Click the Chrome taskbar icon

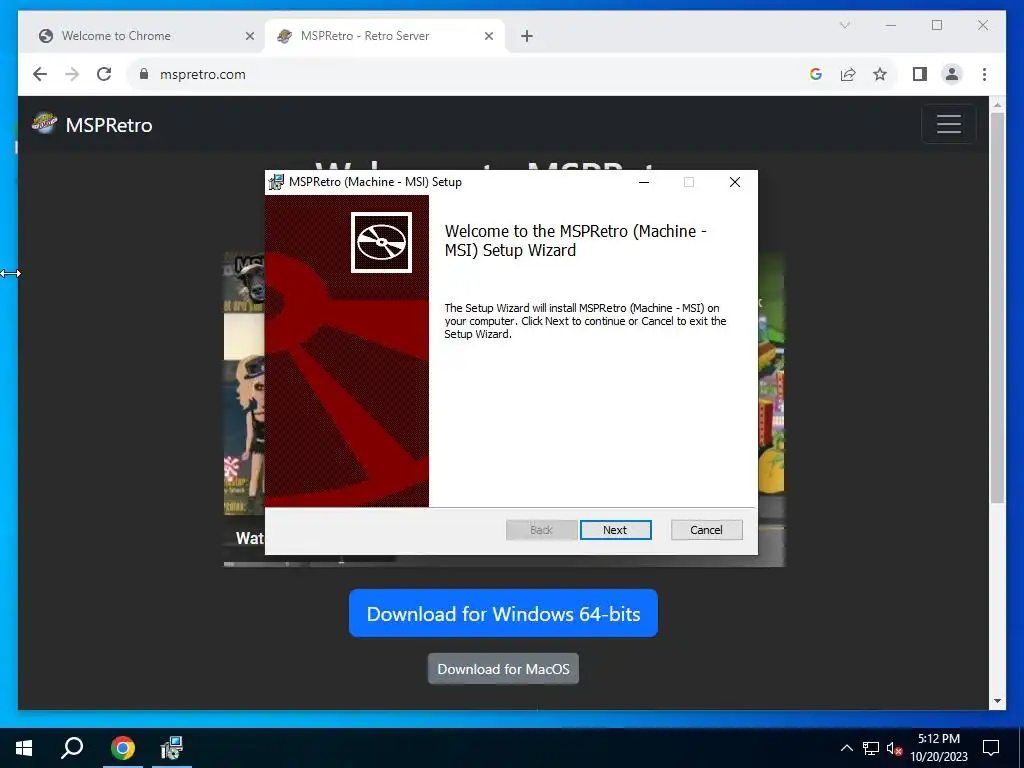coord(122,748)
